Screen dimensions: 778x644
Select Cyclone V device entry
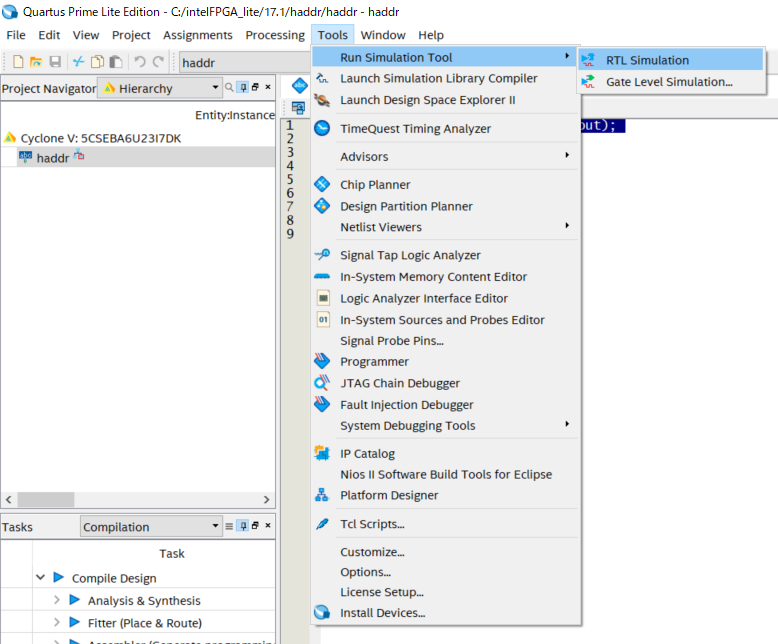point(101,138)
